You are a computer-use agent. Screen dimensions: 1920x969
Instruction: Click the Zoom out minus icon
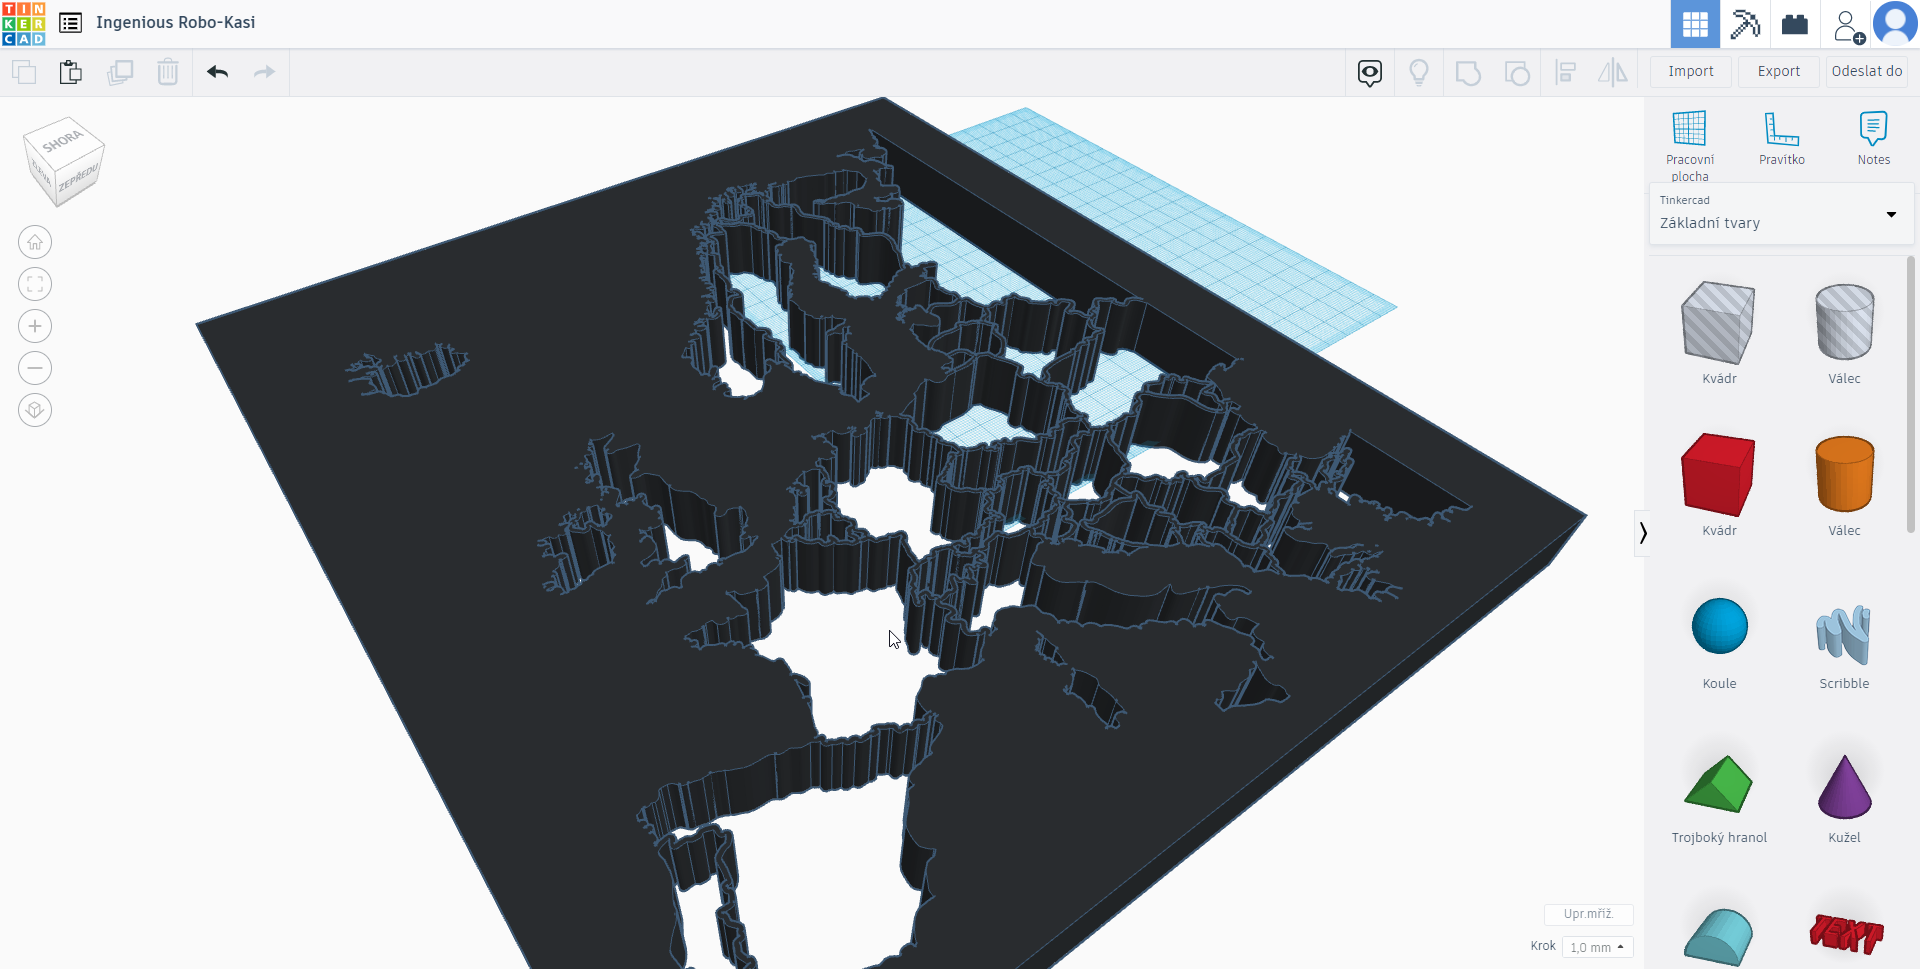click(x=35, y=368)
